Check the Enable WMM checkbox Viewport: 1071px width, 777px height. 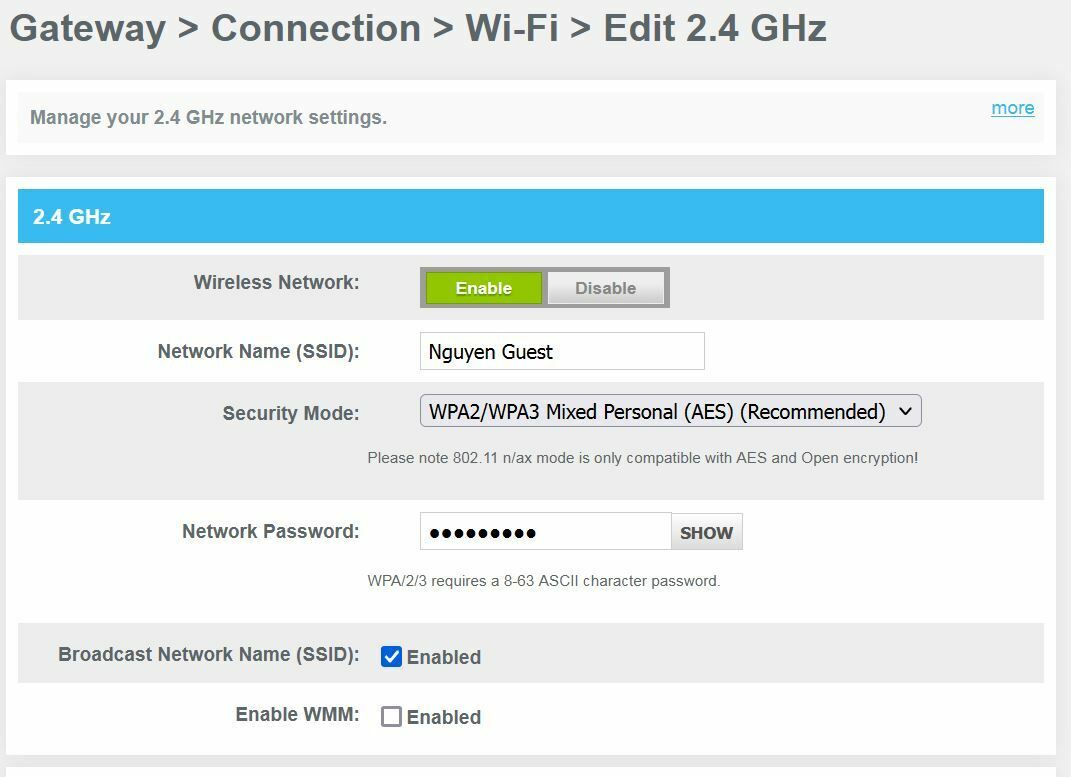pyautogui.click(x=391, y=716)
